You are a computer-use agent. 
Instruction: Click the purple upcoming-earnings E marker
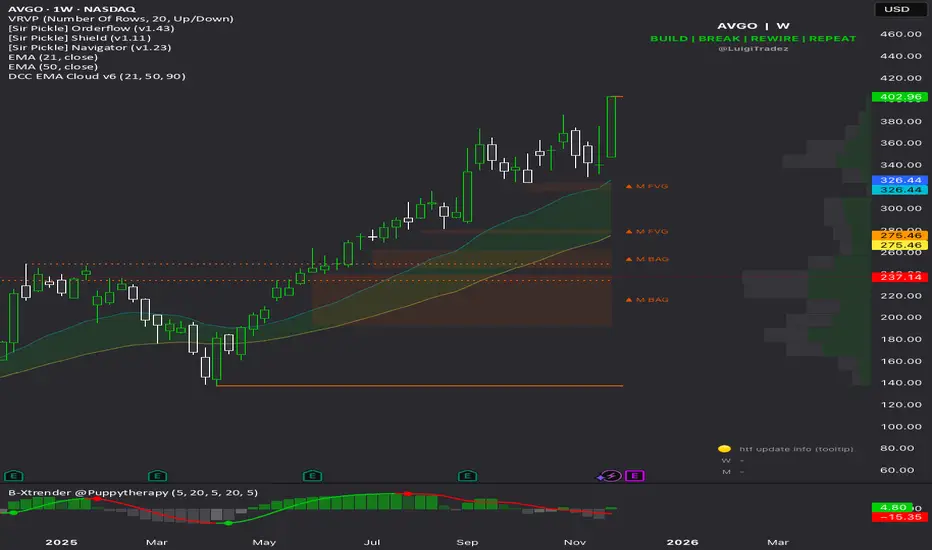point(635,476)
